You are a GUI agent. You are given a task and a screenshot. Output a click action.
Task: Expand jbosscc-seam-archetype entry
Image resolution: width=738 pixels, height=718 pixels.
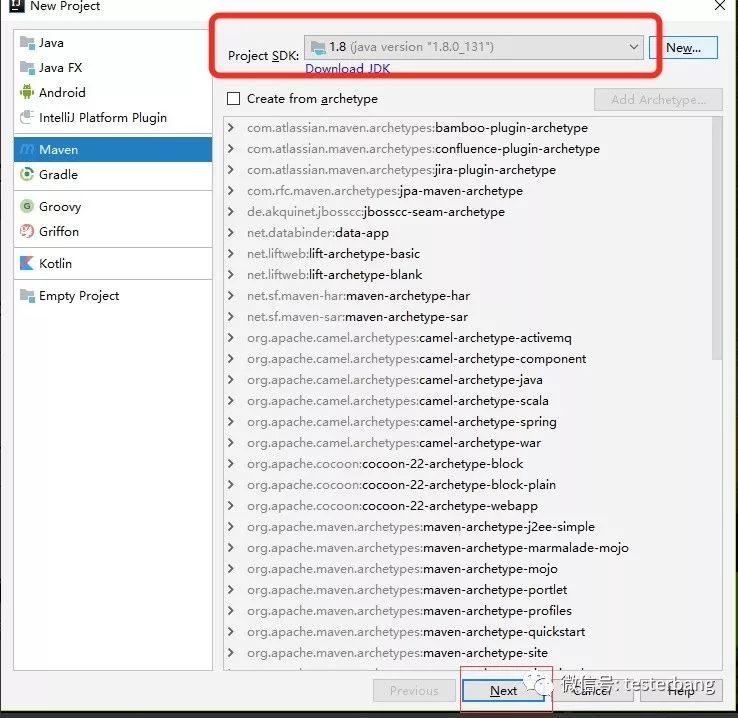(x=231, y=212)
